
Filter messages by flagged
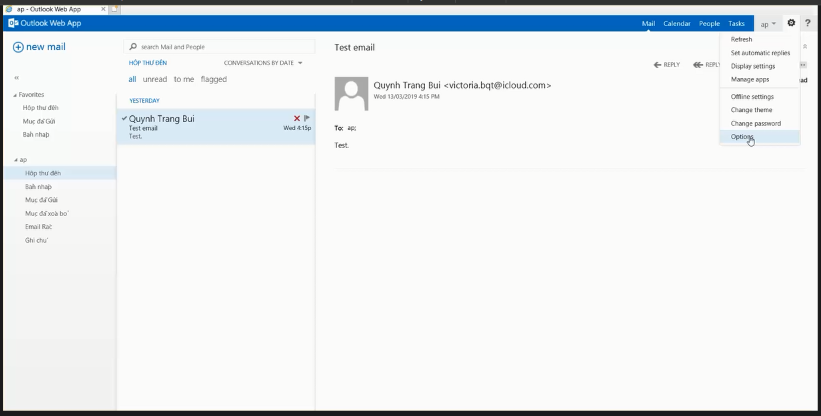point(214,79)
